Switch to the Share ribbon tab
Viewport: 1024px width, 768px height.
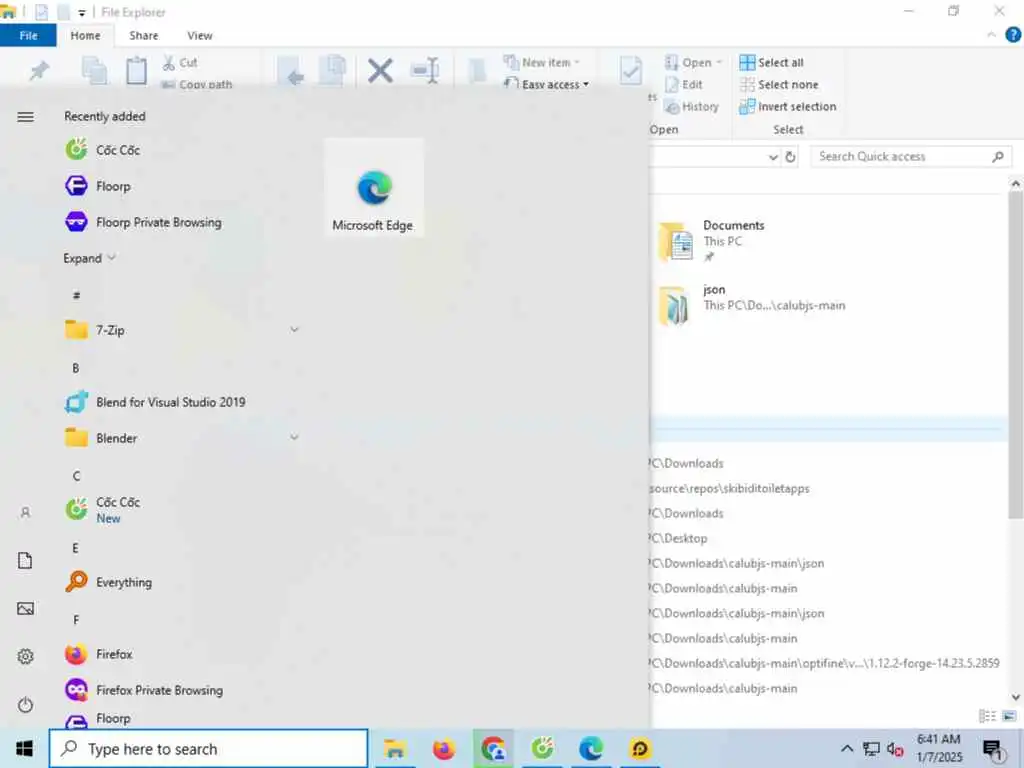click(144, 35)
